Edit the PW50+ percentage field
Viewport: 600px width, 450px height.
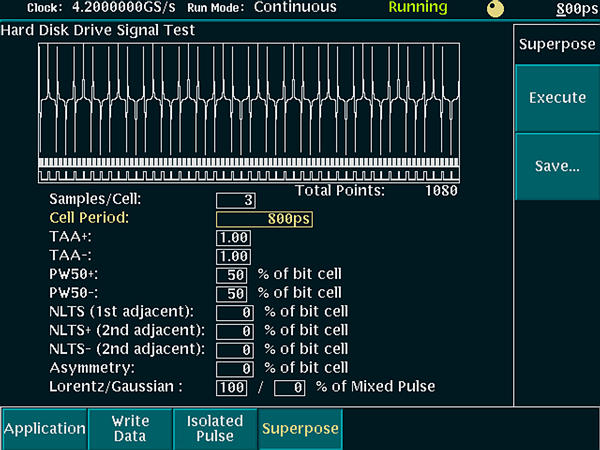232,274
